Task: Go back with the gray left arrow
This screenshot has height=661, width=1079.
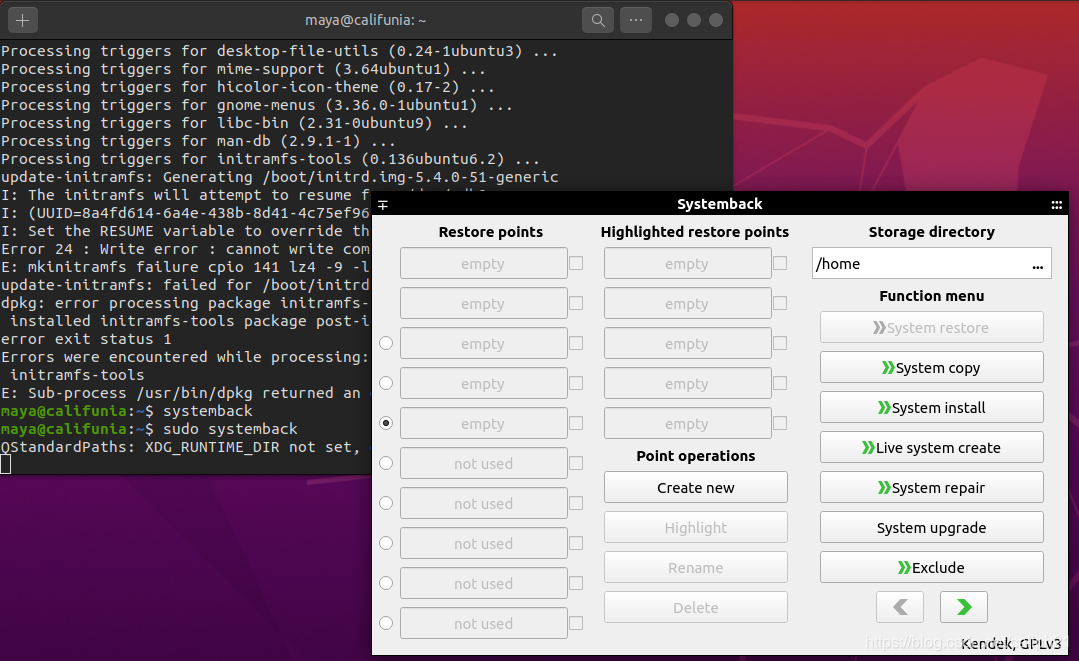Action: [900, 607]
